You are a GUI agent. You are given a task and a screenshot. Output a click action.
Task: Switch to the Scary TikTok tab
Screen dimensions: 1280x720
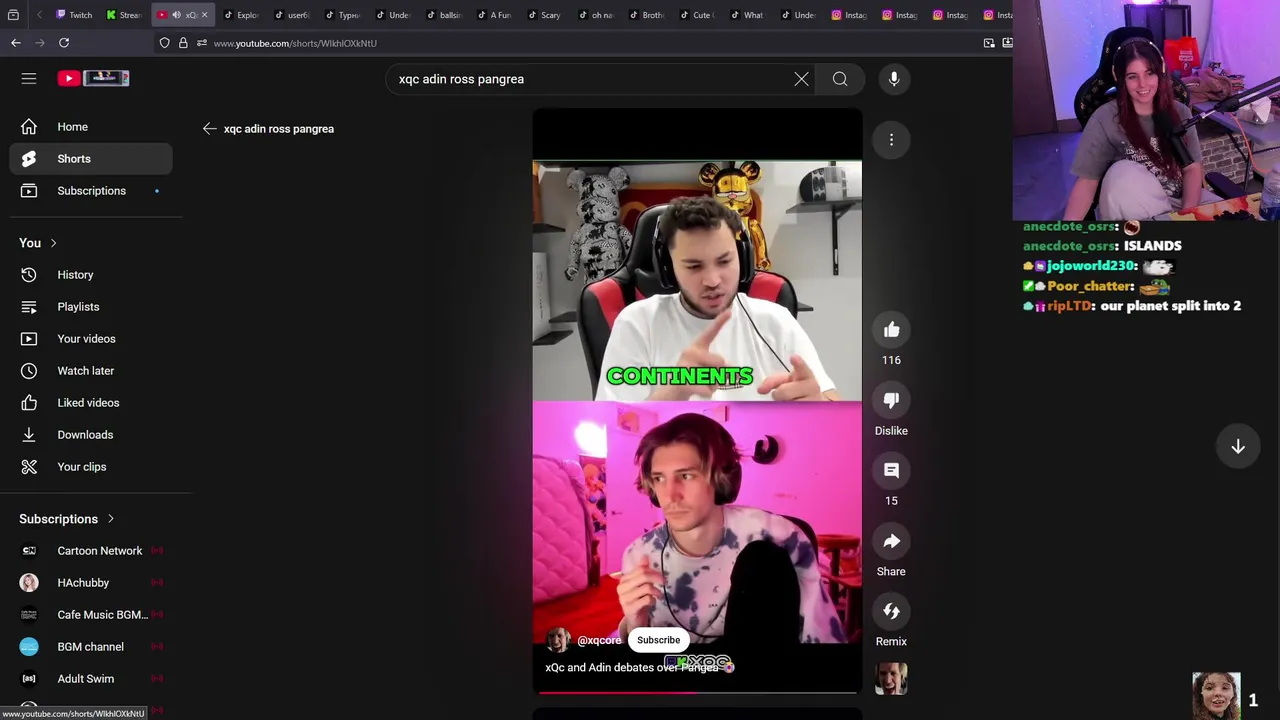(544, 15)
